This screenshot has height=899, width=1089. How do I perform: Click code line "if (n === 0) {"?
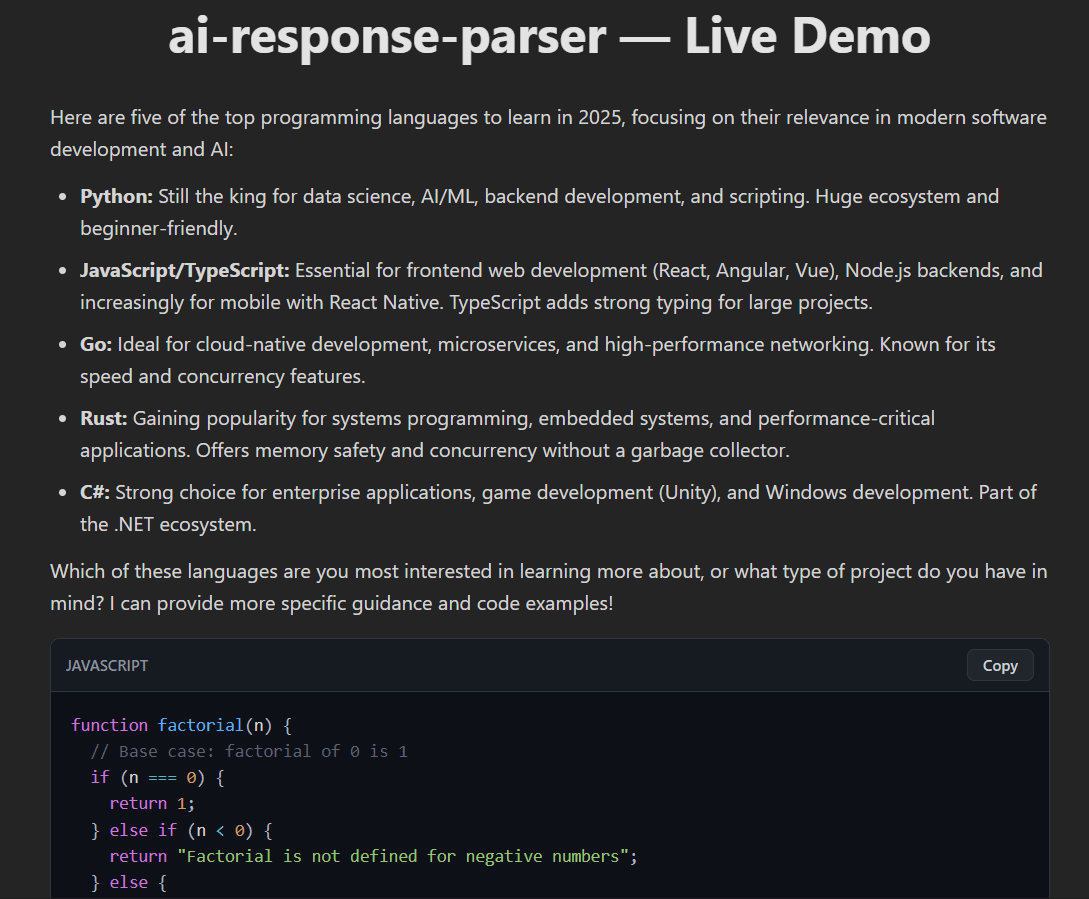tap(158, 777)
